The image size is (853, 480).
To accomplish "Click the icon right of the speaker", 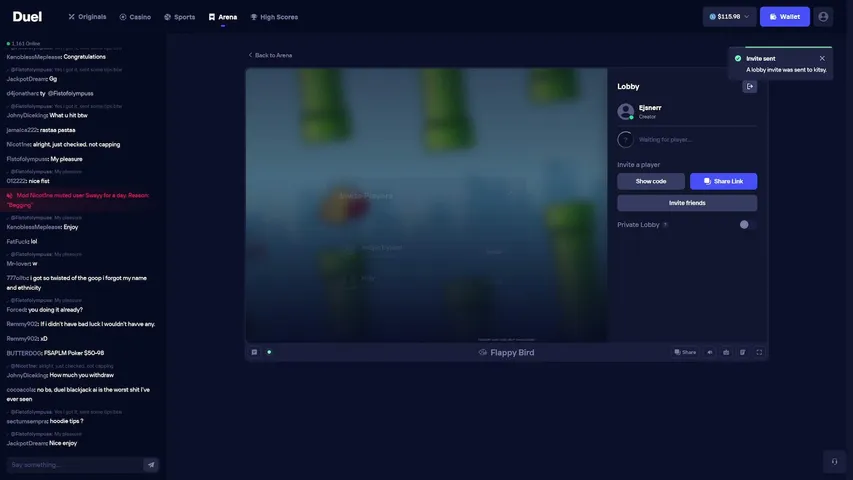I will click(726, 352).
